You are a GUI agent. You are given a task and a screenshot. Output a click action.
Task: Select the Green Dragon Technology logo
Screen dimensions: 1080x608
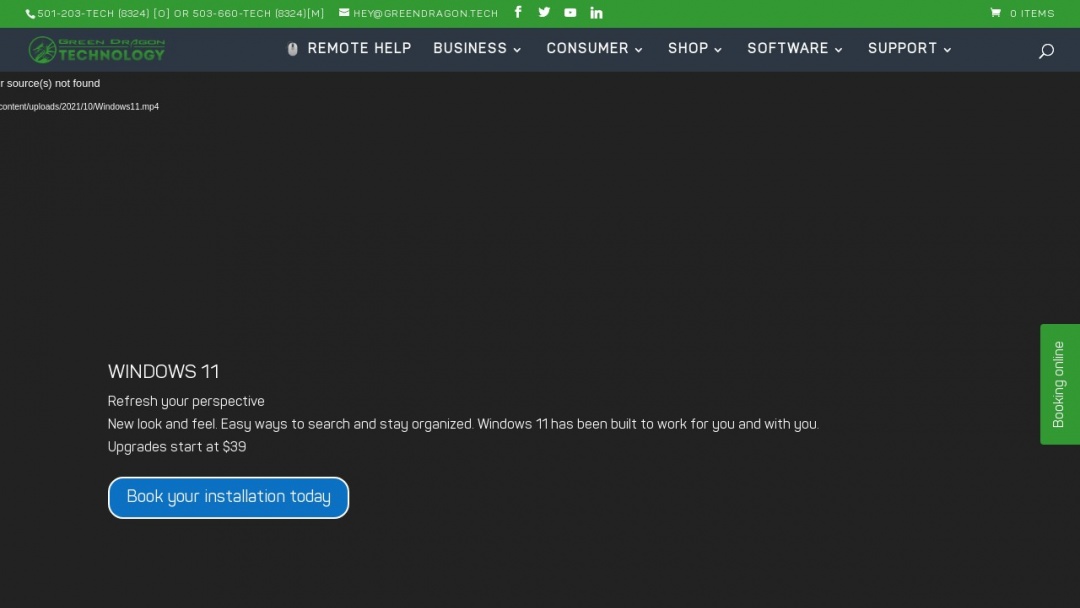pyautogui.click(x=96, y=49)
